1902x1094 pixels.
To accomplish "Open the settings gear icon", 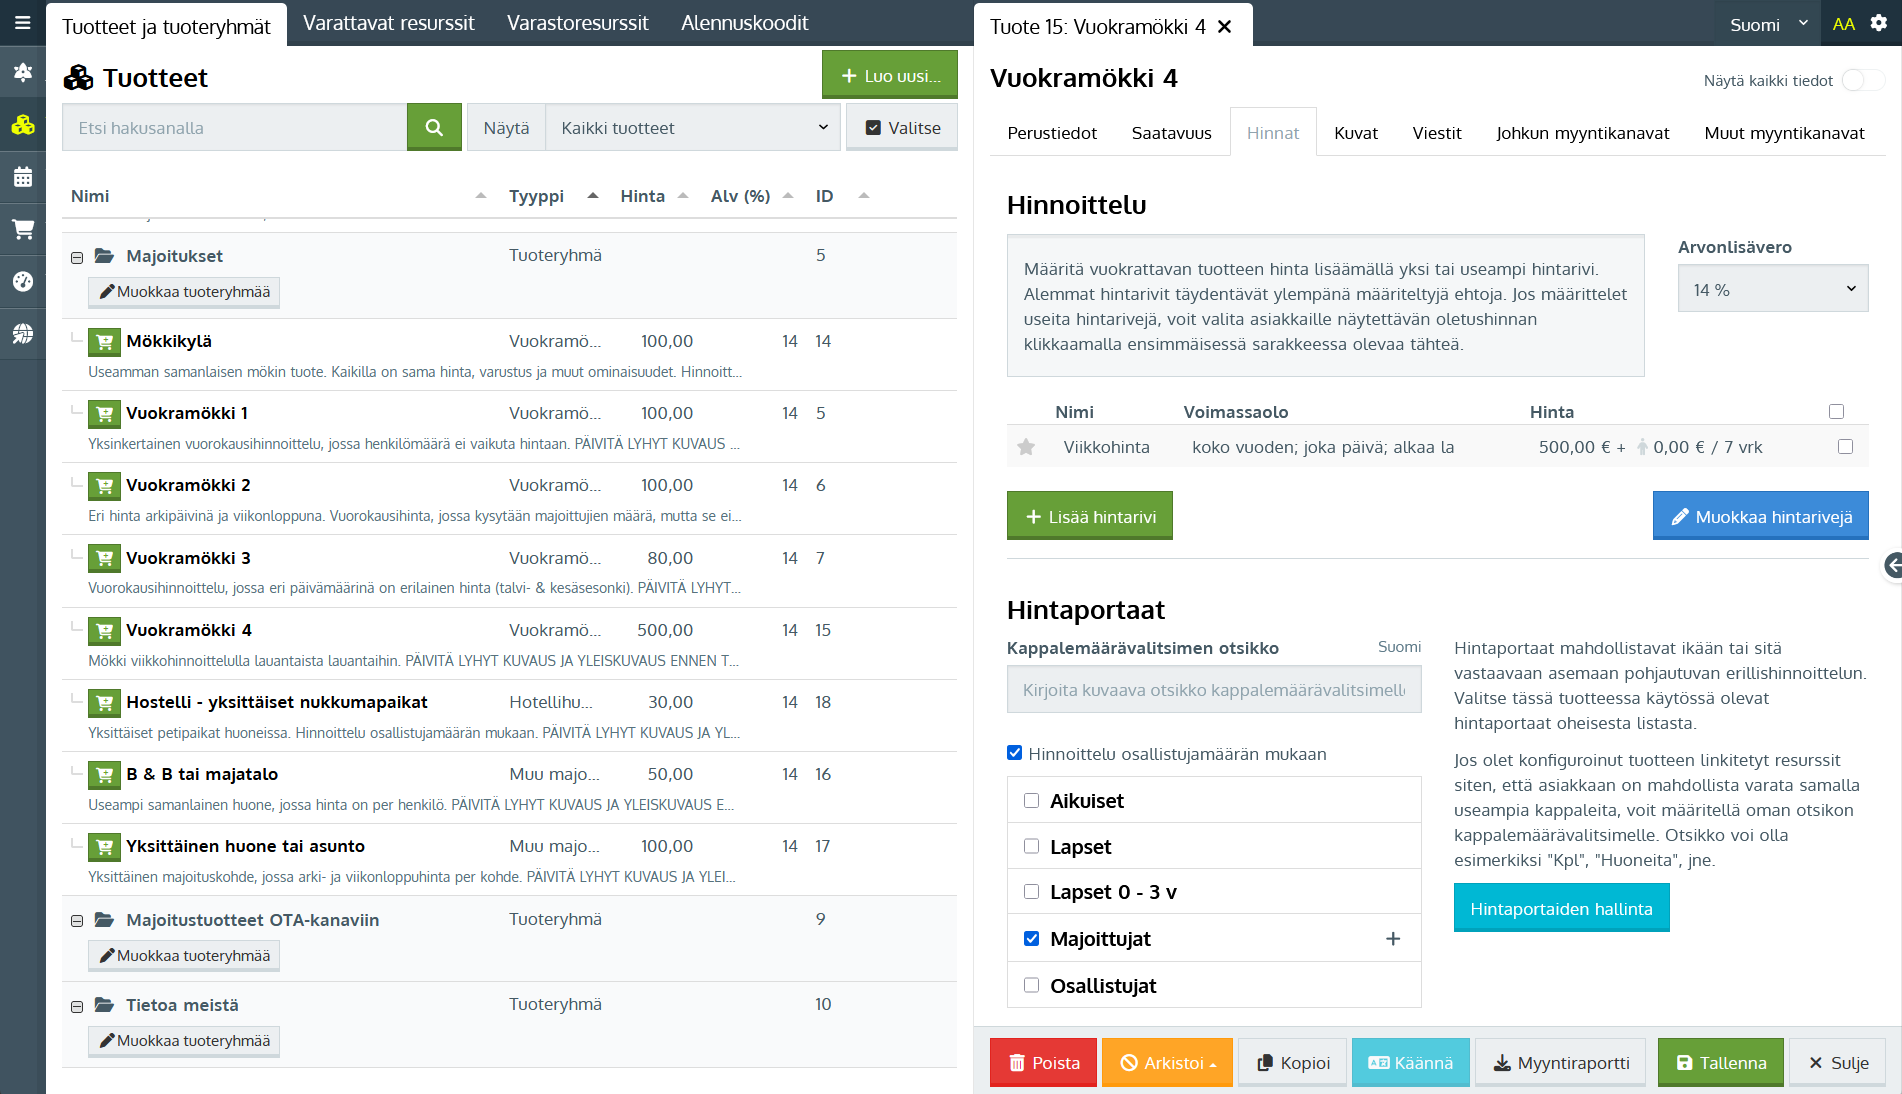I will pos(1879,23).
